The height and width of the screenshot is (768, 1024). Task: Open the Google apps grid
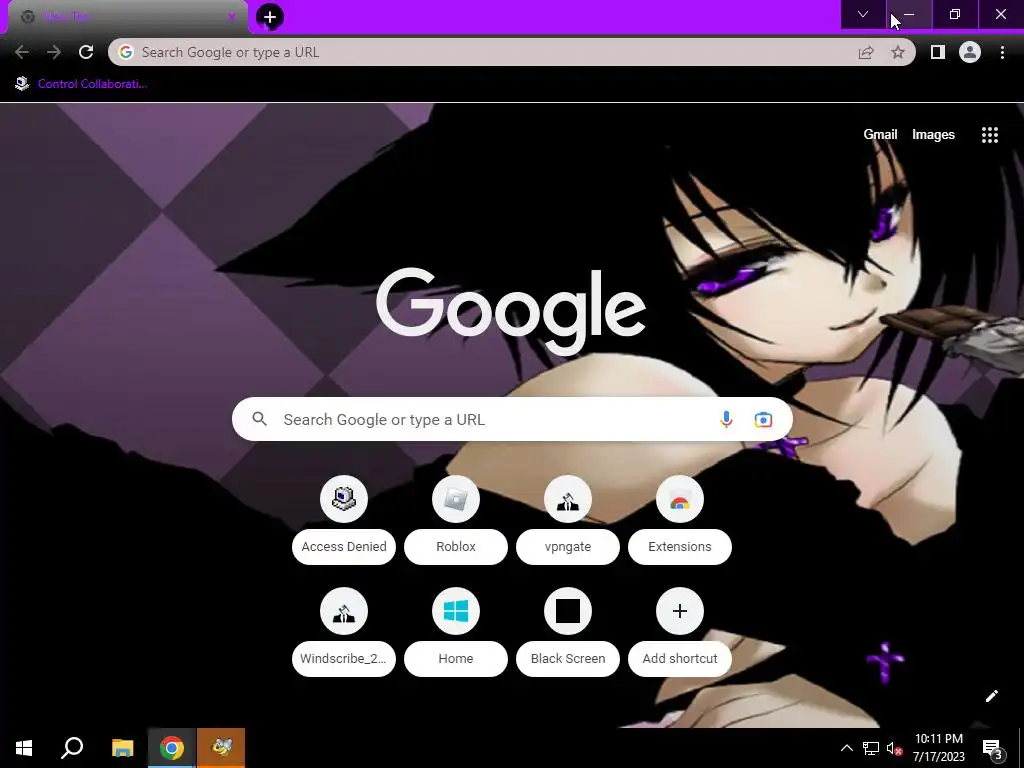coord(990,135)
